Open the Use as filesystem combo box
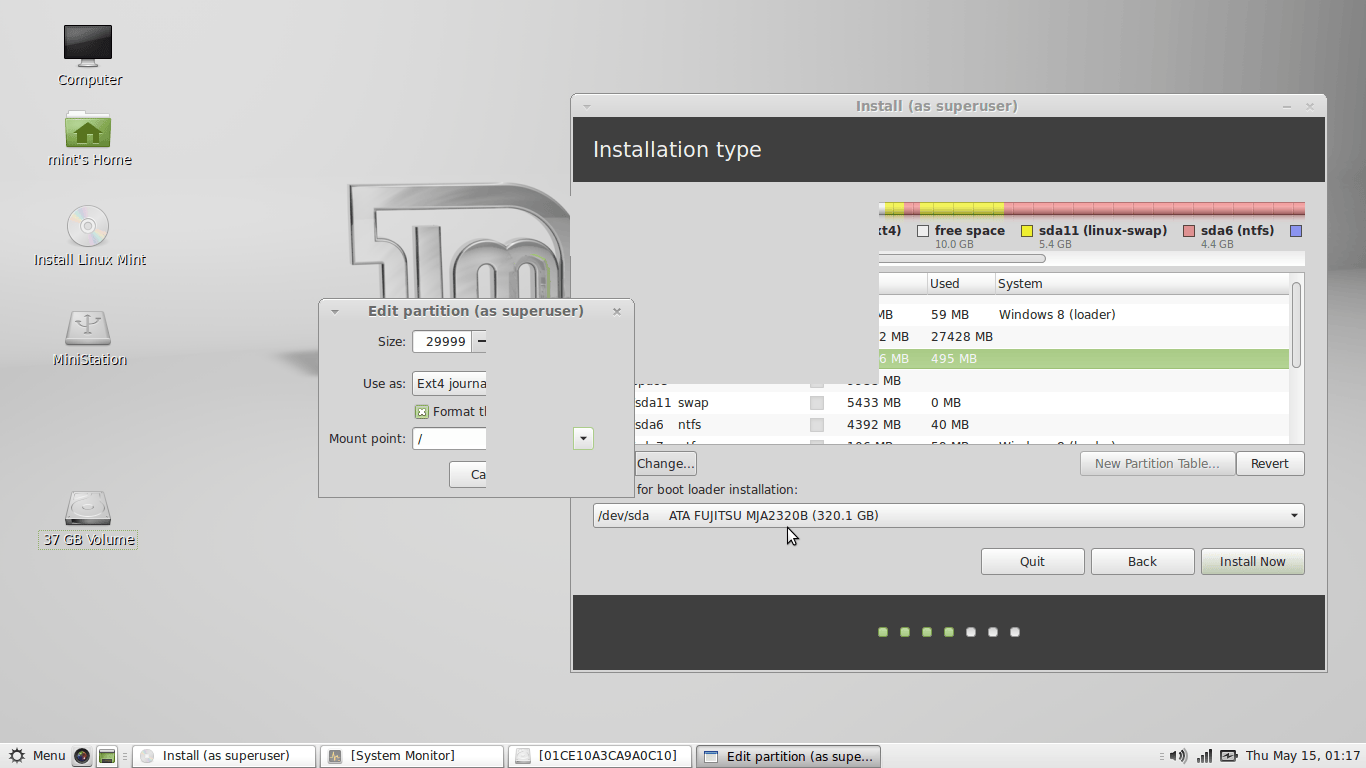1366x768 pixels. pos(450,383)
